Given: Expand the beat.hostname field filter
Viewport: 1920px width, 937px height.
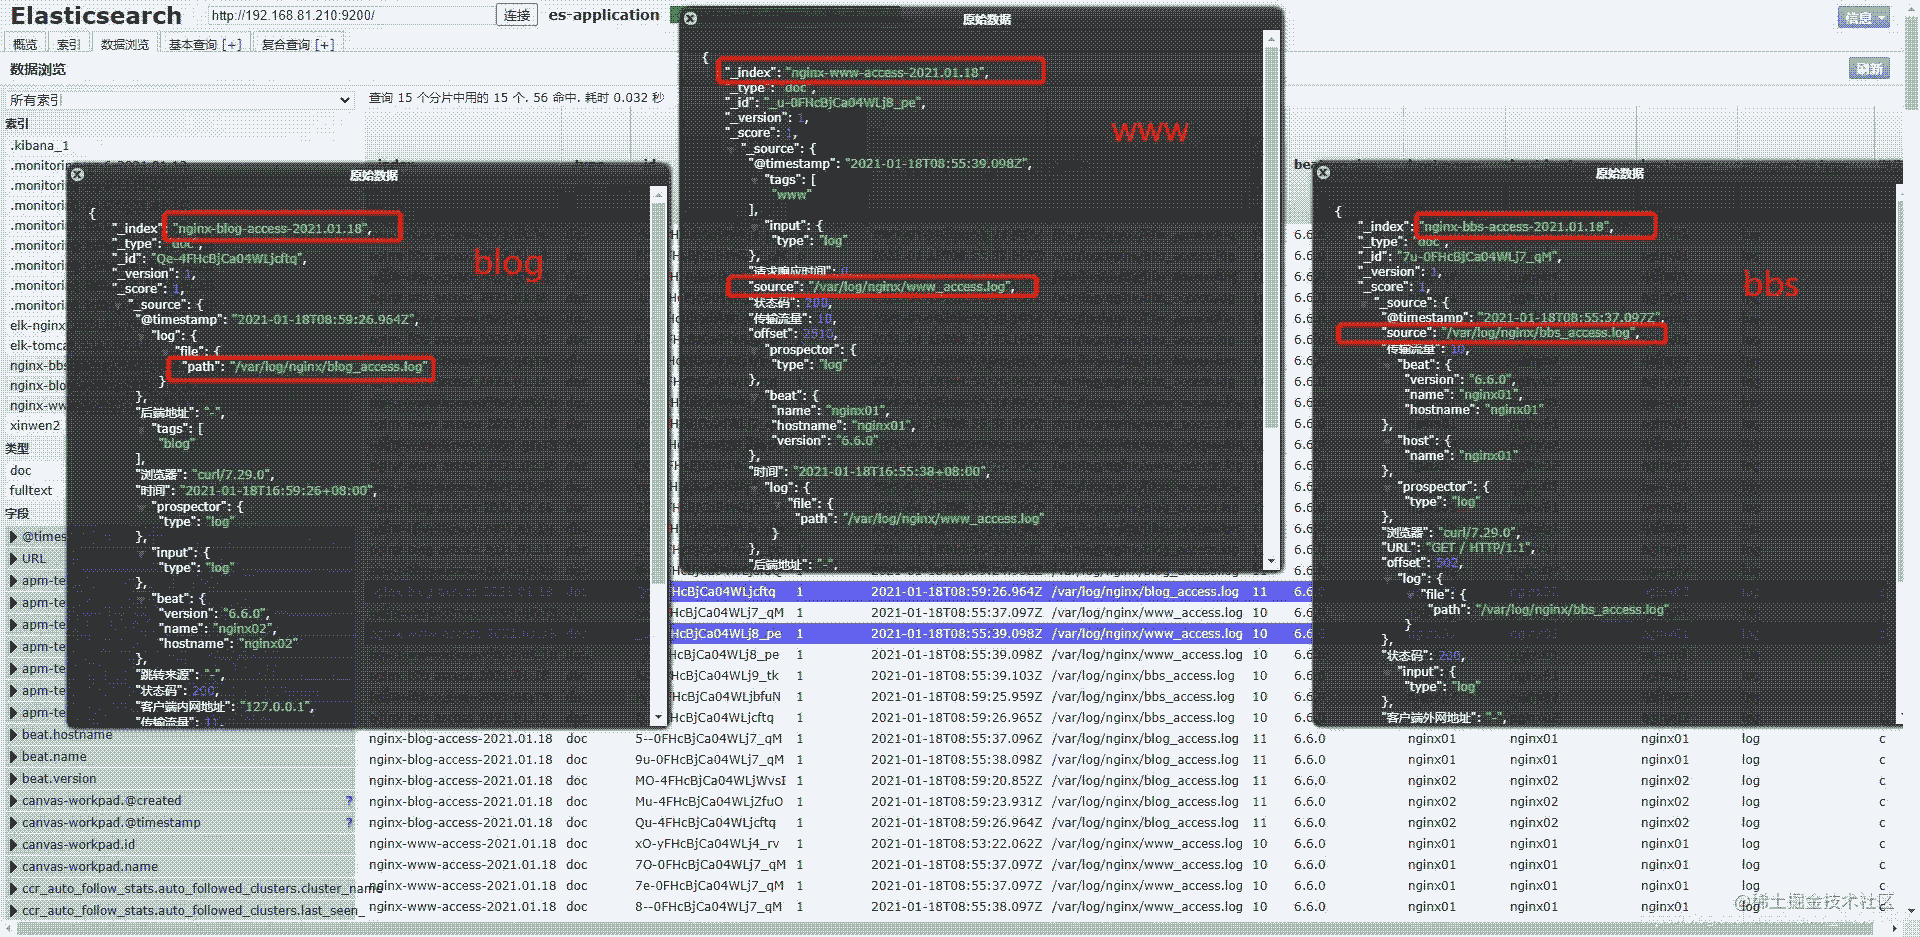Looking at the screenshot, I should pos(14,735).
